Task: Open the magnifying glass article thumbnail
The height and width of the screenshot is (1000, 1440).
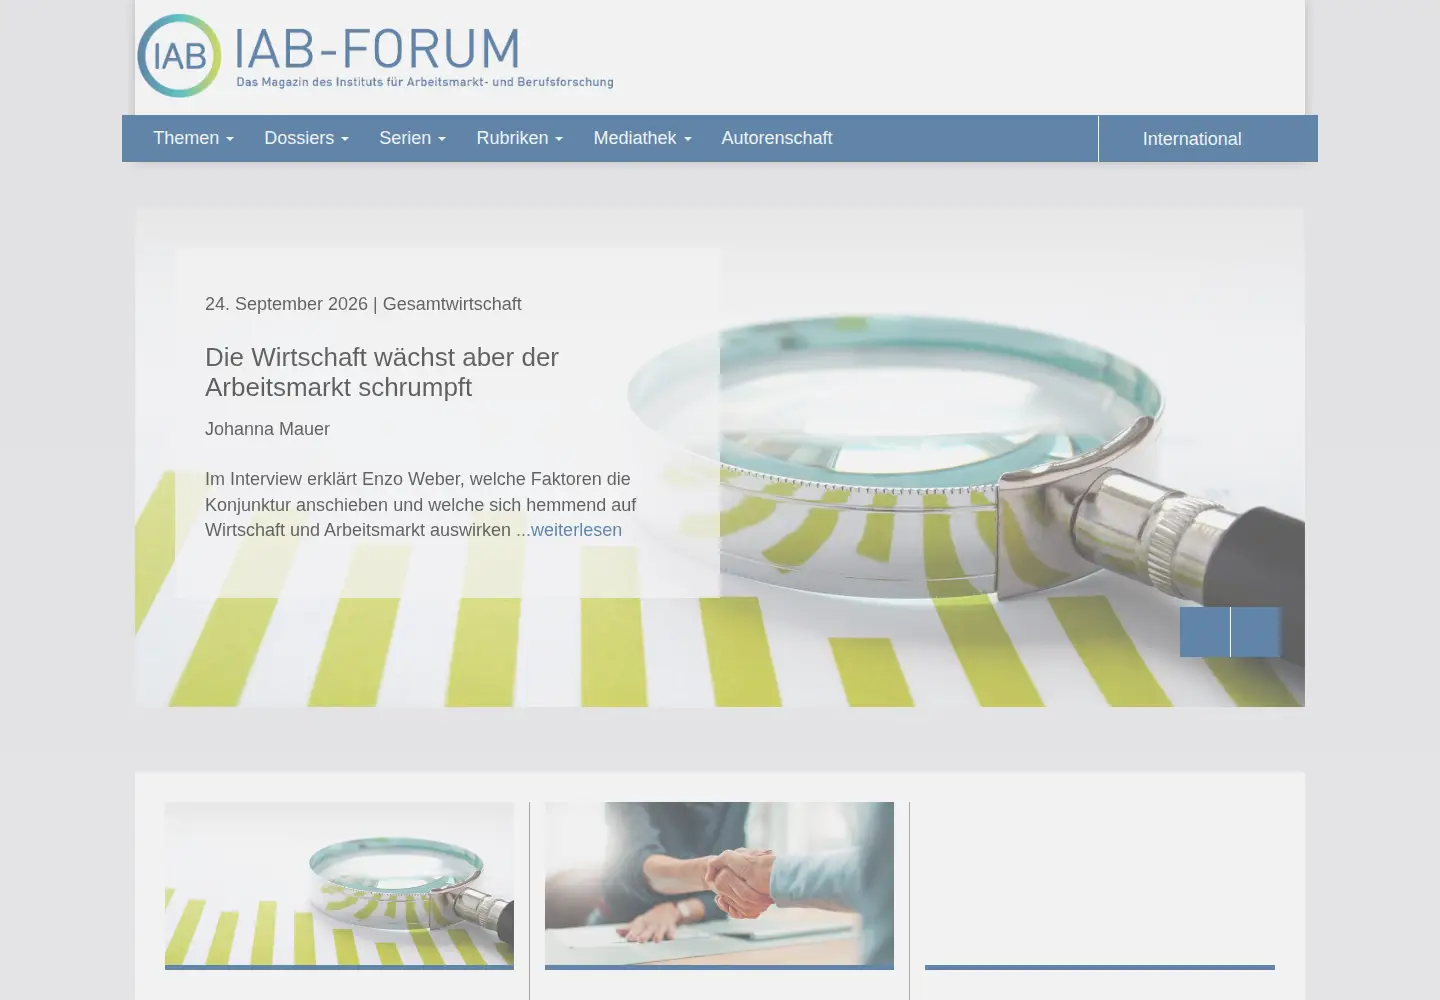Action: pos(339,884)
